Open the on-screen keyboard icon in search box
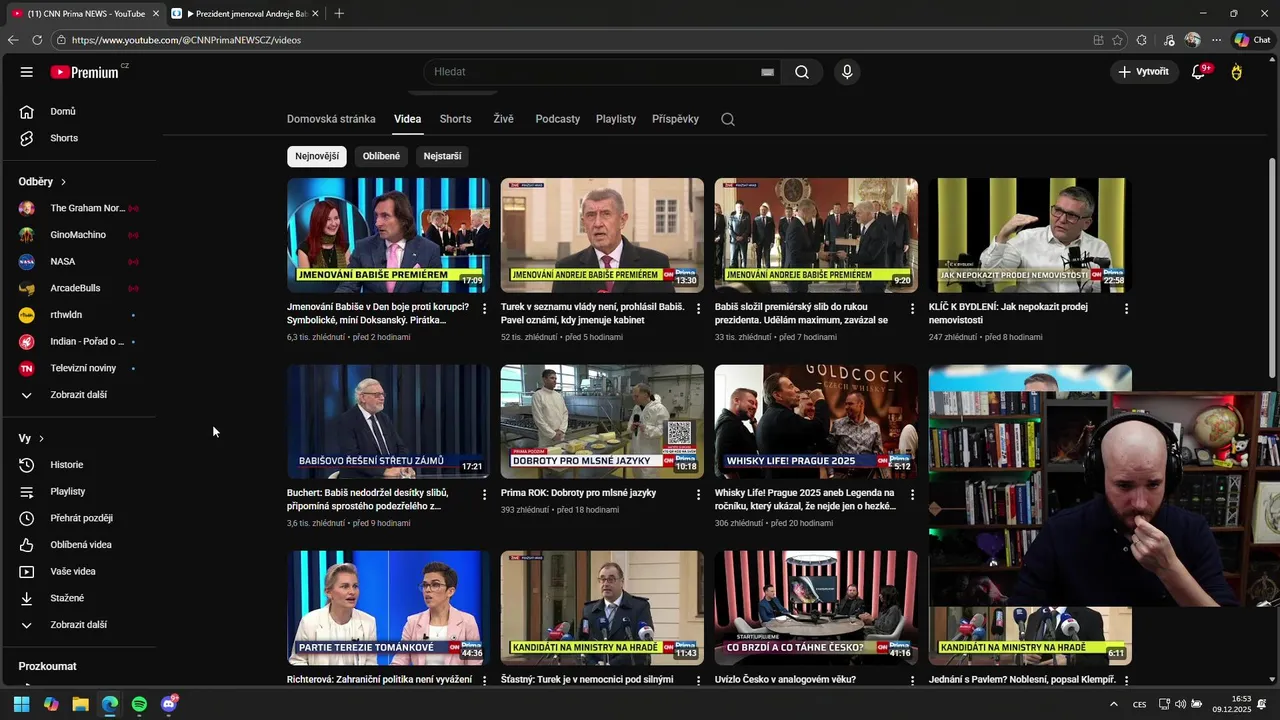This screenshot has height=720, width=1280. (768, 72)
